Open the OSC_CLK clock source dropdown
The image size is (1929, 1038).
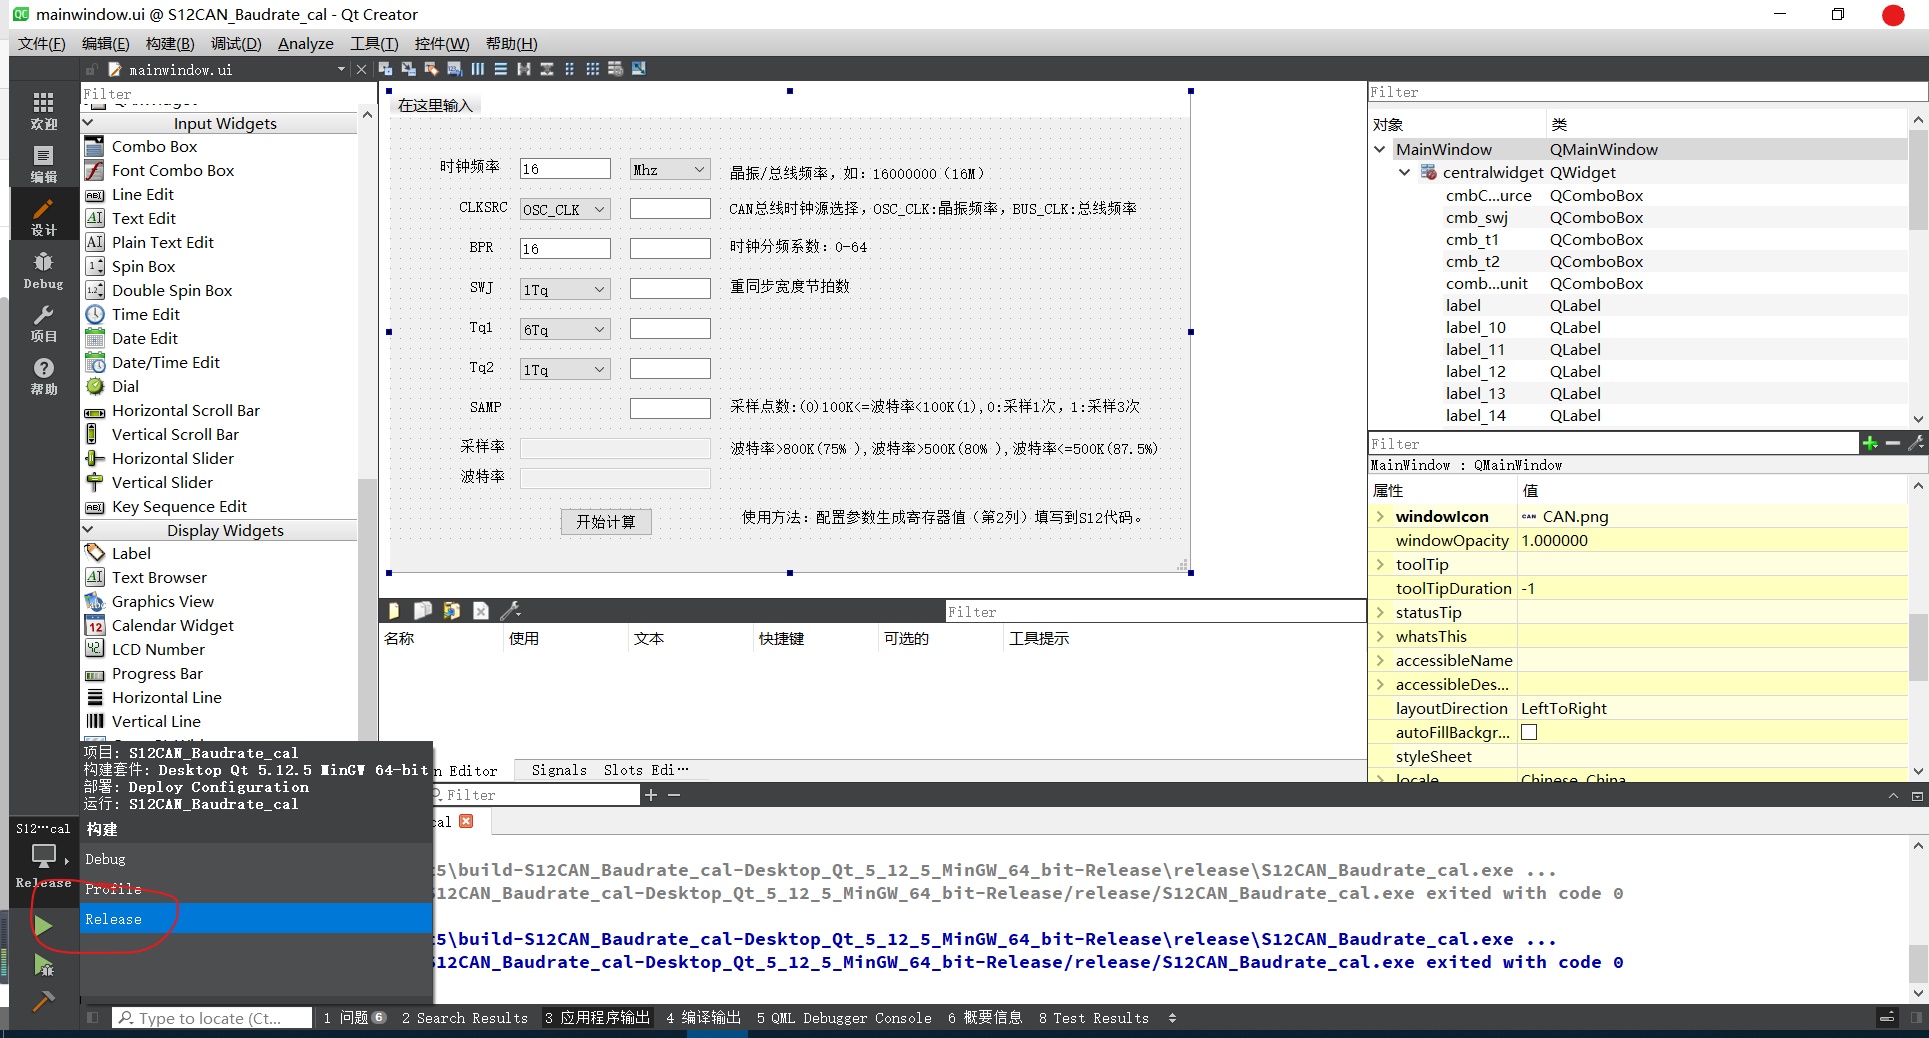(x=565, y=209)
